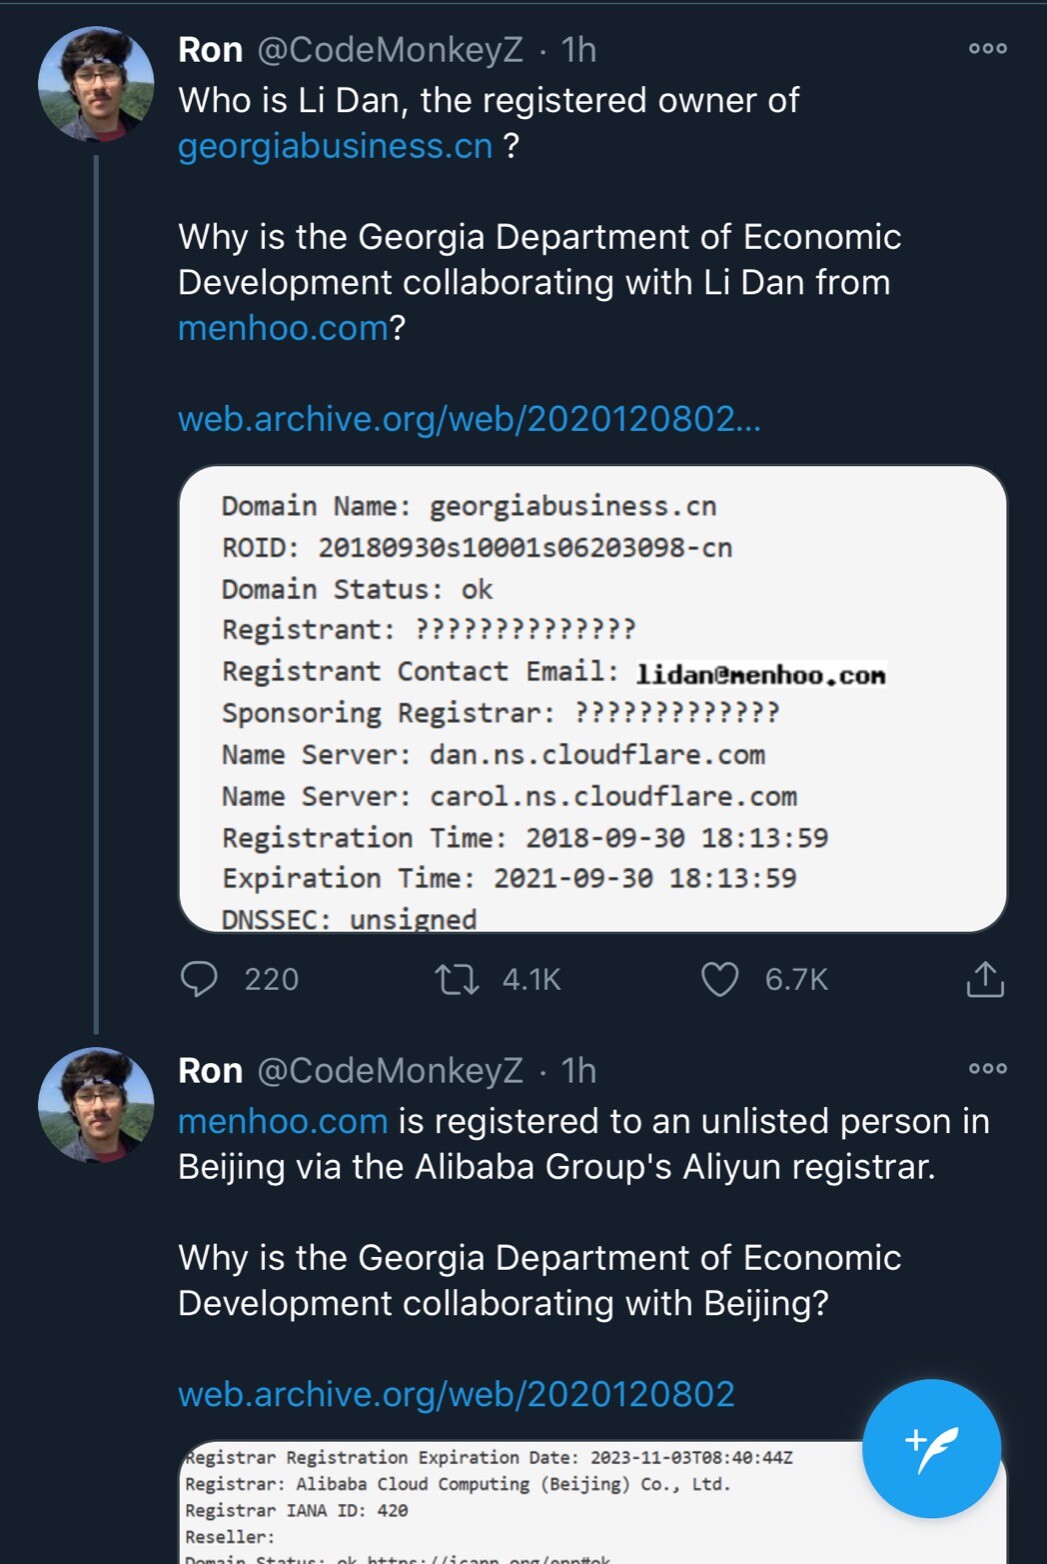Like the first tweet with 6.7K likes

(x=719, y=979)
